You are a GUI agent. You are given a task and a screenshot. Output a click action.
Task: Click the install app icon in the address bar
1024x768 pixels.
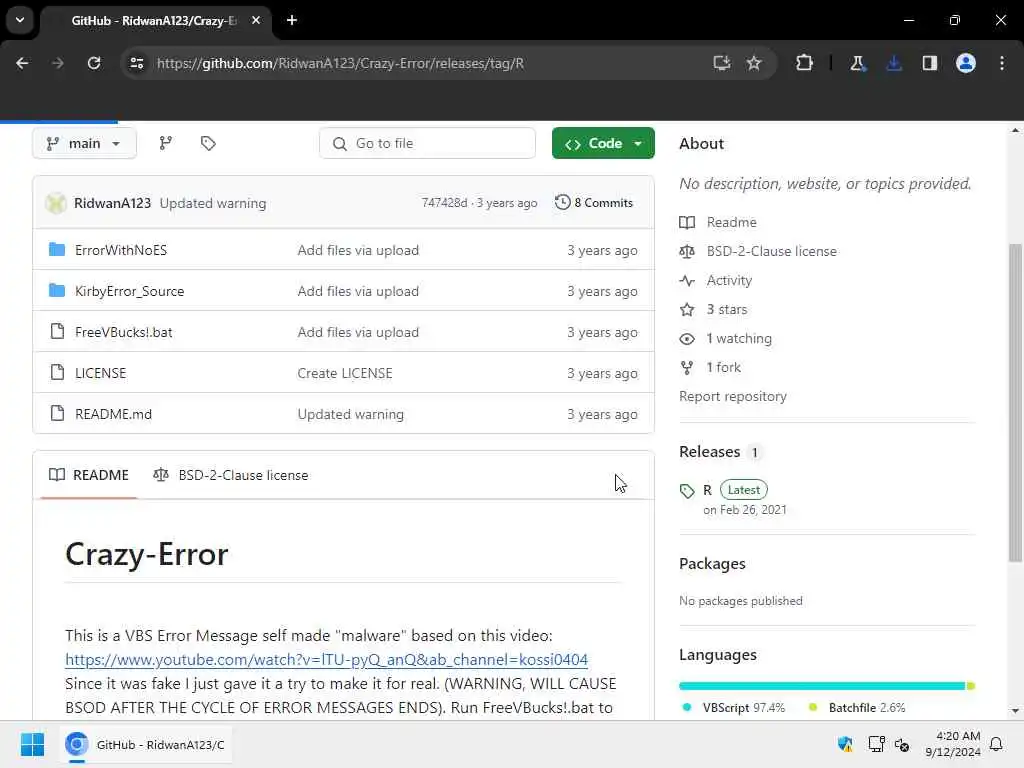pos(722,63)
